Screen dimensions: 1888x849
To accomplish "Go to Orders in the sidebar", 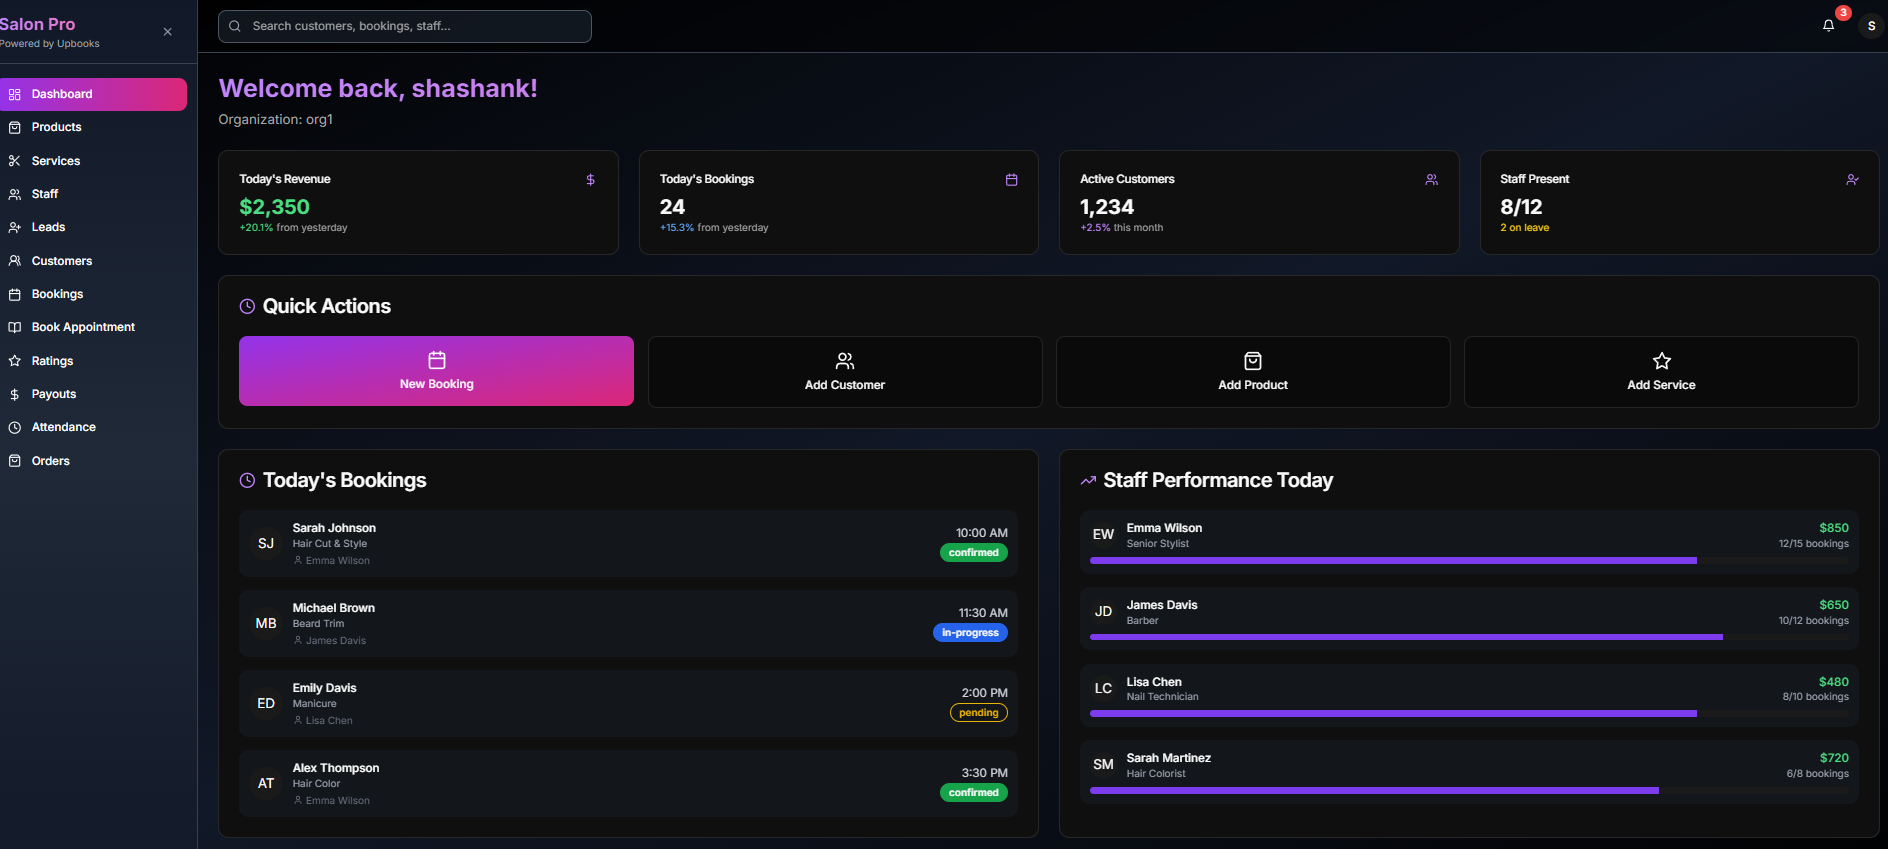I will point(93,461).
